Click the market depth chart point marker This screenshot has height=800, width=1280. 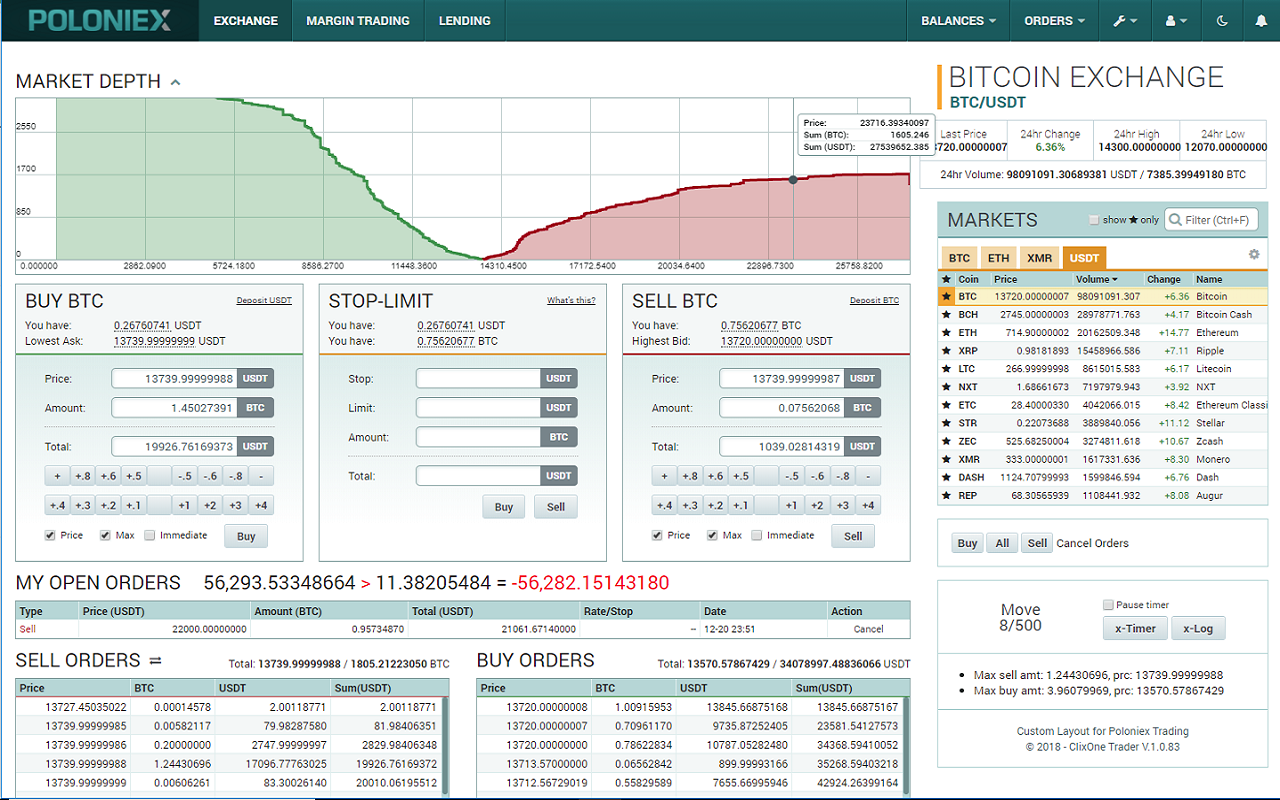(793, 180)
